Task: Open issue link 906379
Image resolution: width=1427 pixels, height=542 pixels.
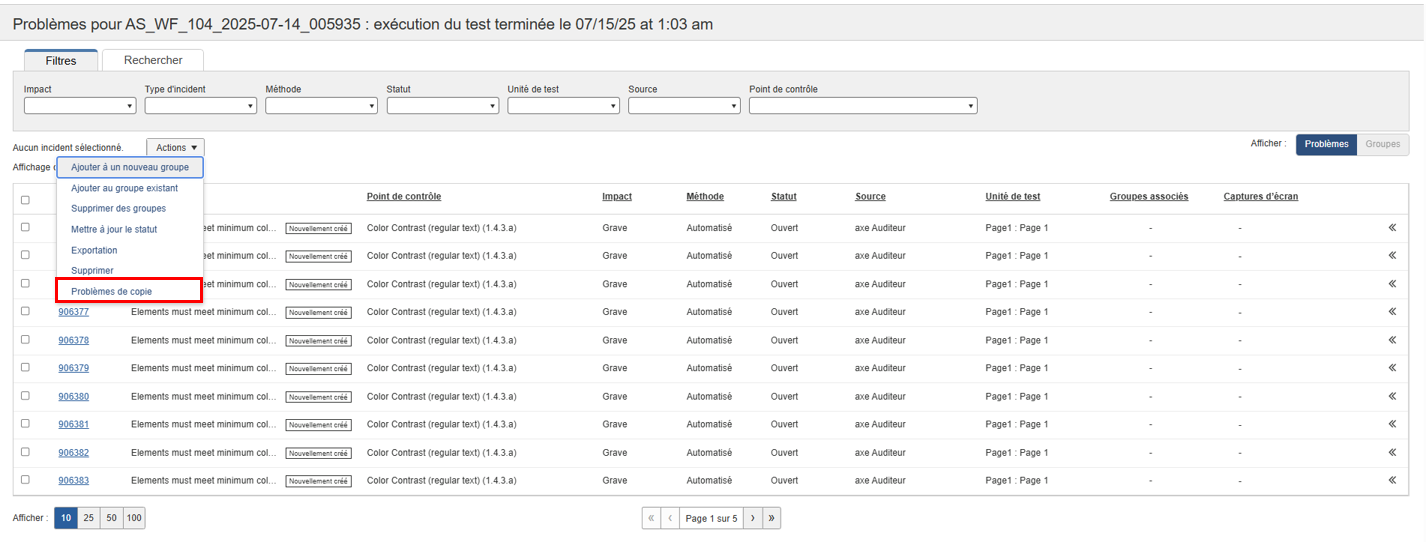Action: (x=73, y=368)
